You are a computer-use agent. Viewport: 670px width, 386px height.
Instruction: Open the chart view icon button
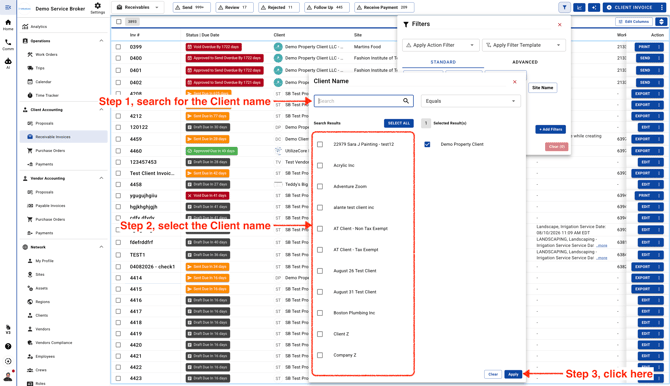coord(579,7)
